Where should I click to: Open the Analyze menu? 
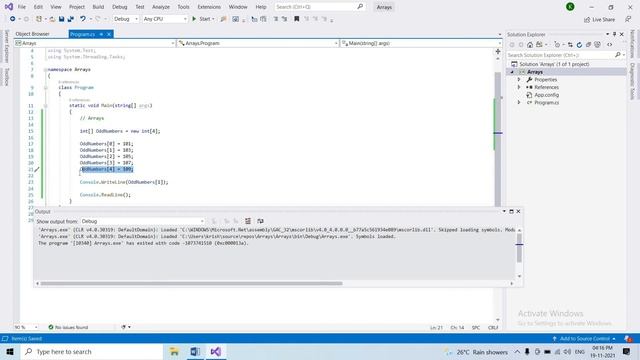coord(161,7)
